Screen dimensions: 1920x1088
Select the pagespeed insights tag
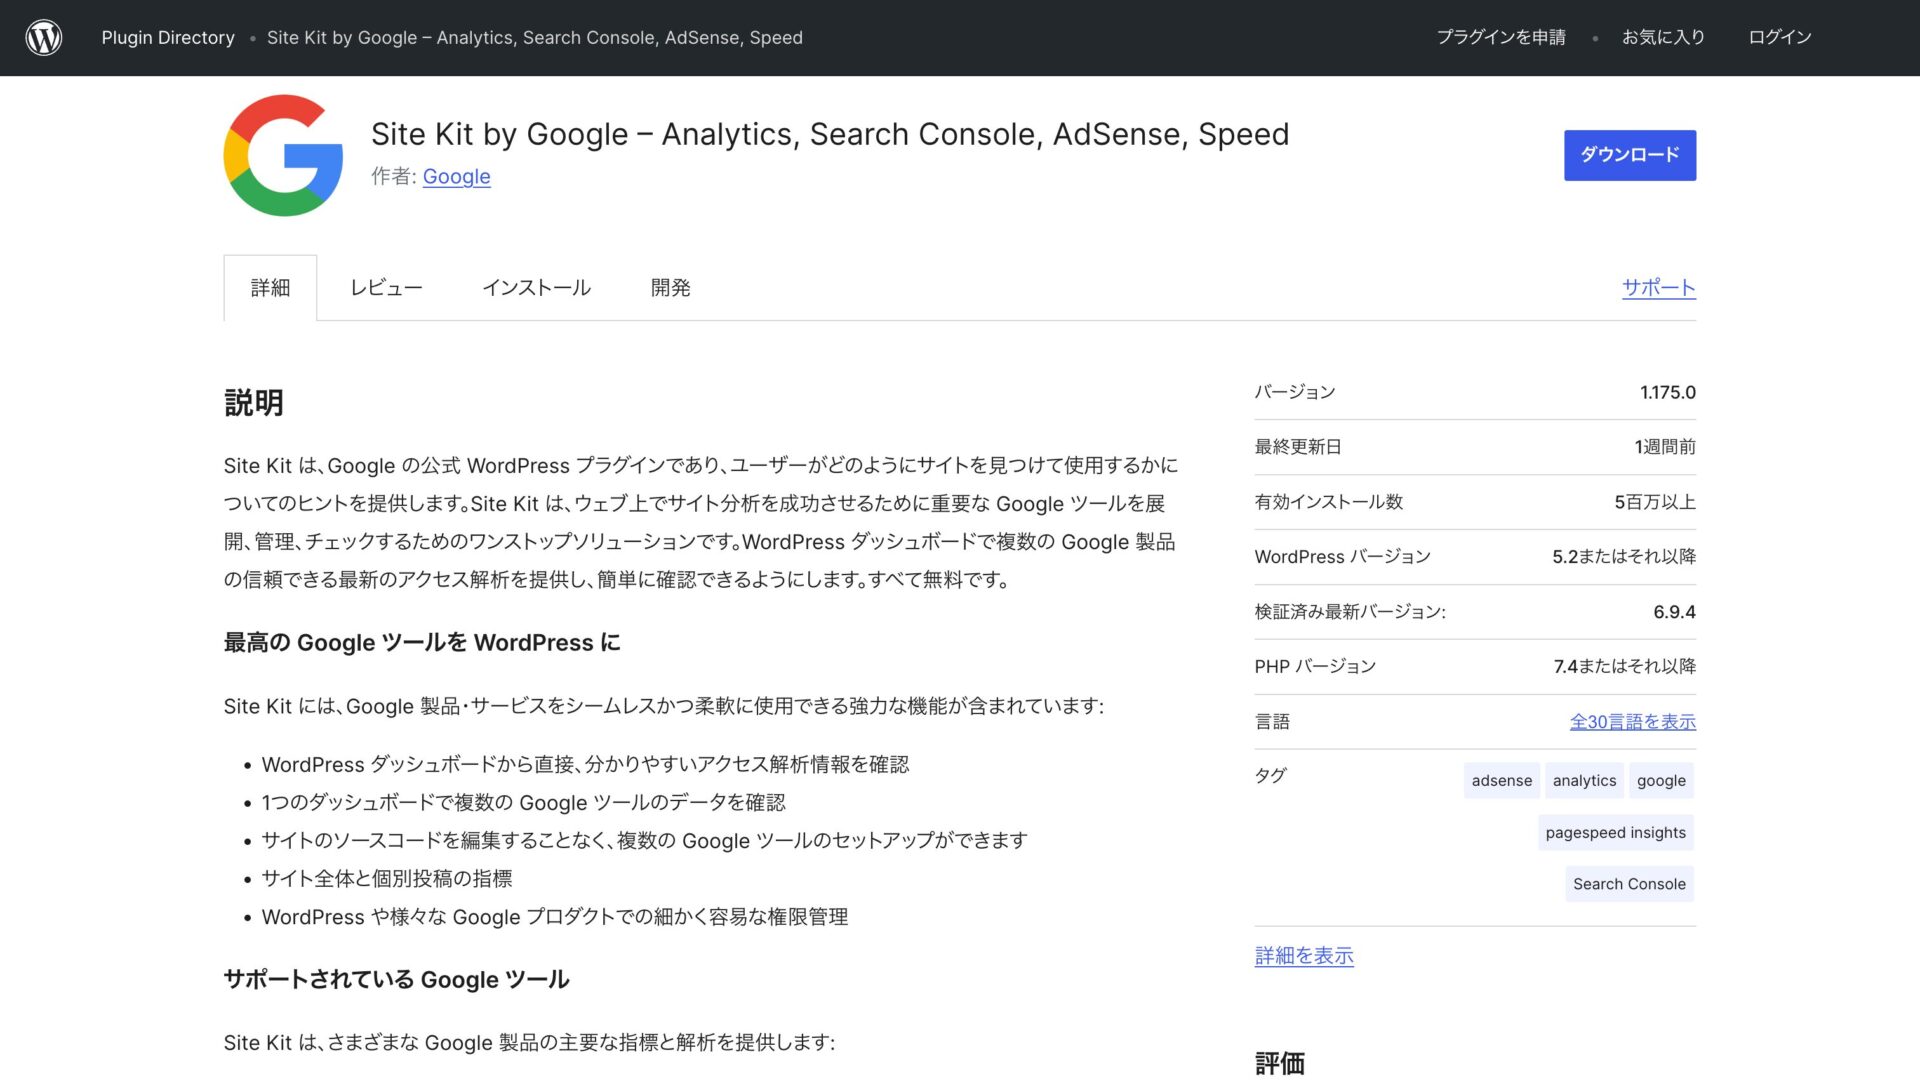coord(1615,832)
